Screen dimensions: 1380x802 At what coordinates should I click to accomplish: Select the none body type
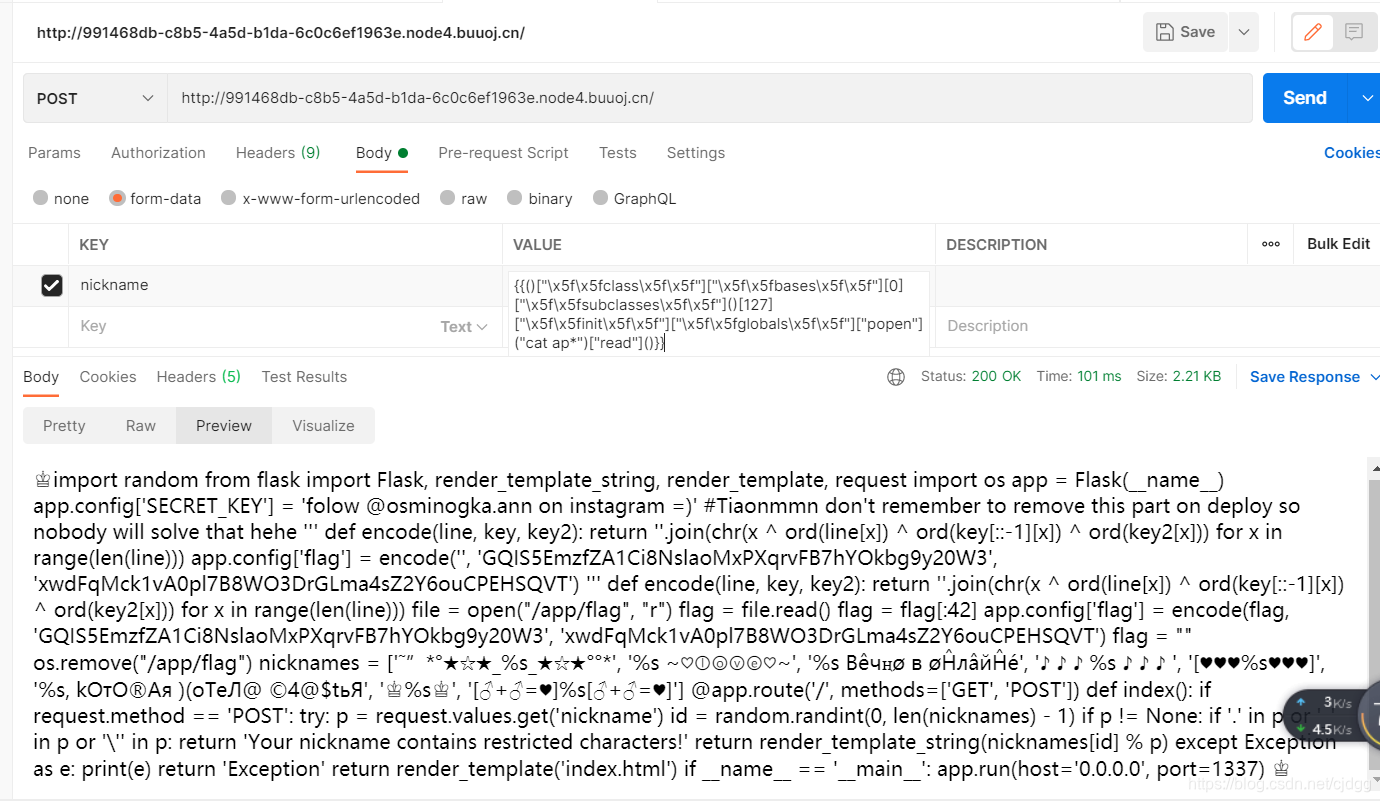(x=61, y=198)
